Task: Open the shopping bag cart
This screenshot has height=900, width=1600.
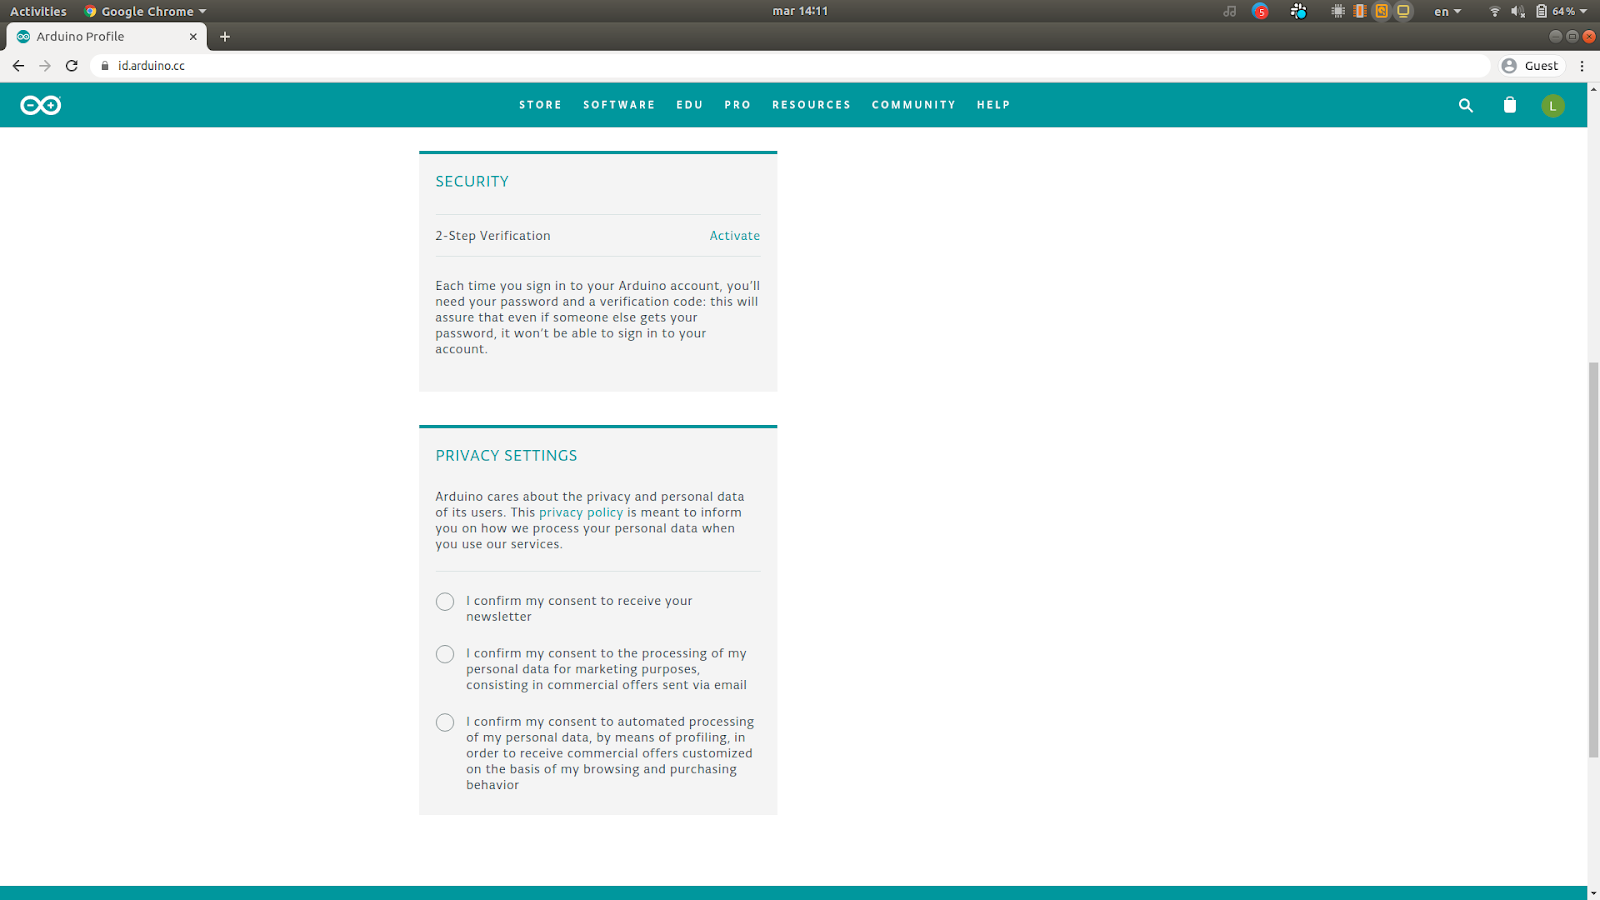Action: 1510,105
